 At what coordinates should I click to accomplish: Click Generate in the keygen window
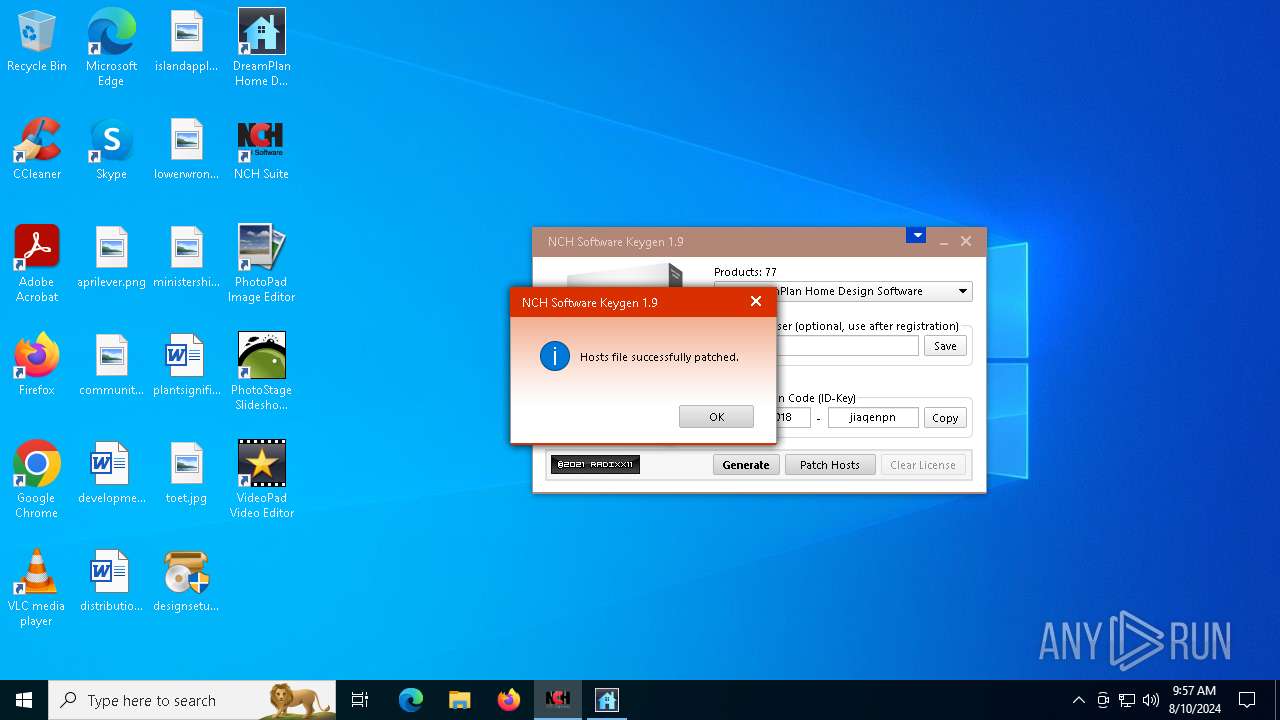(x=746, y=465)
